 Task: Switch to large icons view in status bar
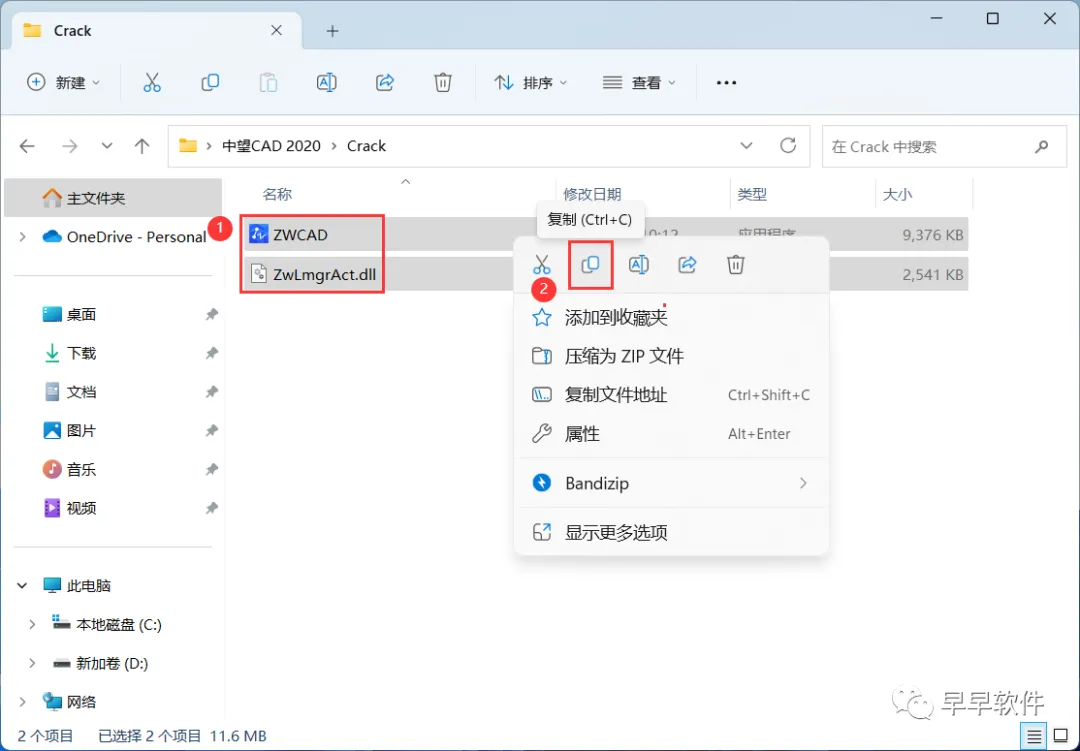pyautogui.click(x=1061, y=737)
